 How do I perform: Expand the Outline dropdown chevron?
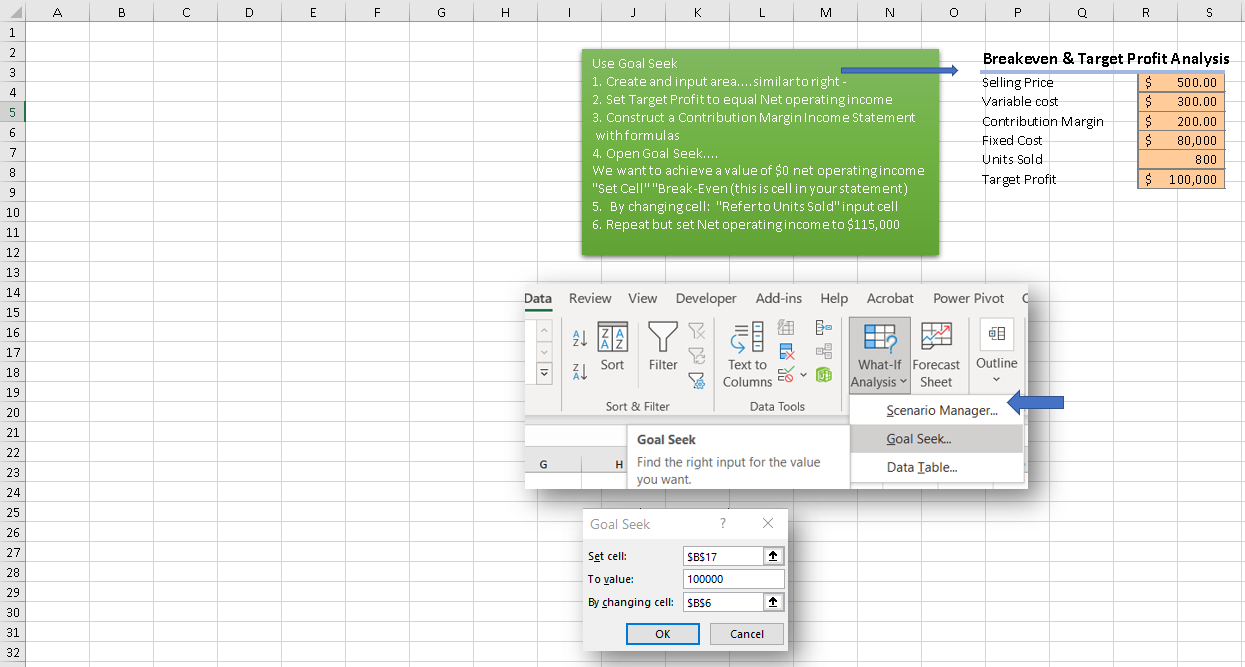tap(996, 377)
